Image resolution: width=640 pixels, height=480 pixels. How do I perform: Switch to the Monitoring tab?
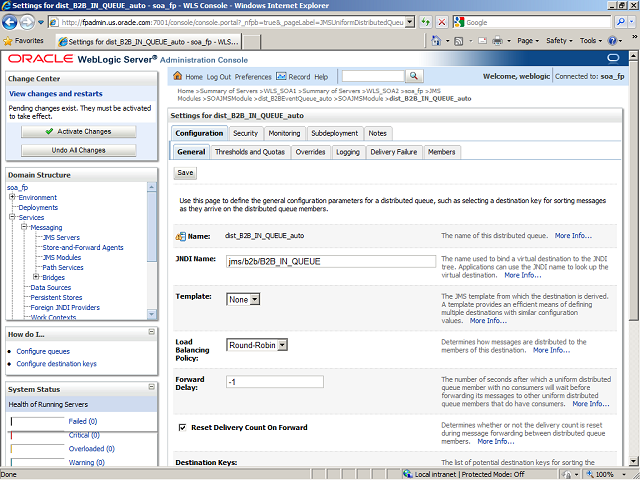[x=284, y=133]
